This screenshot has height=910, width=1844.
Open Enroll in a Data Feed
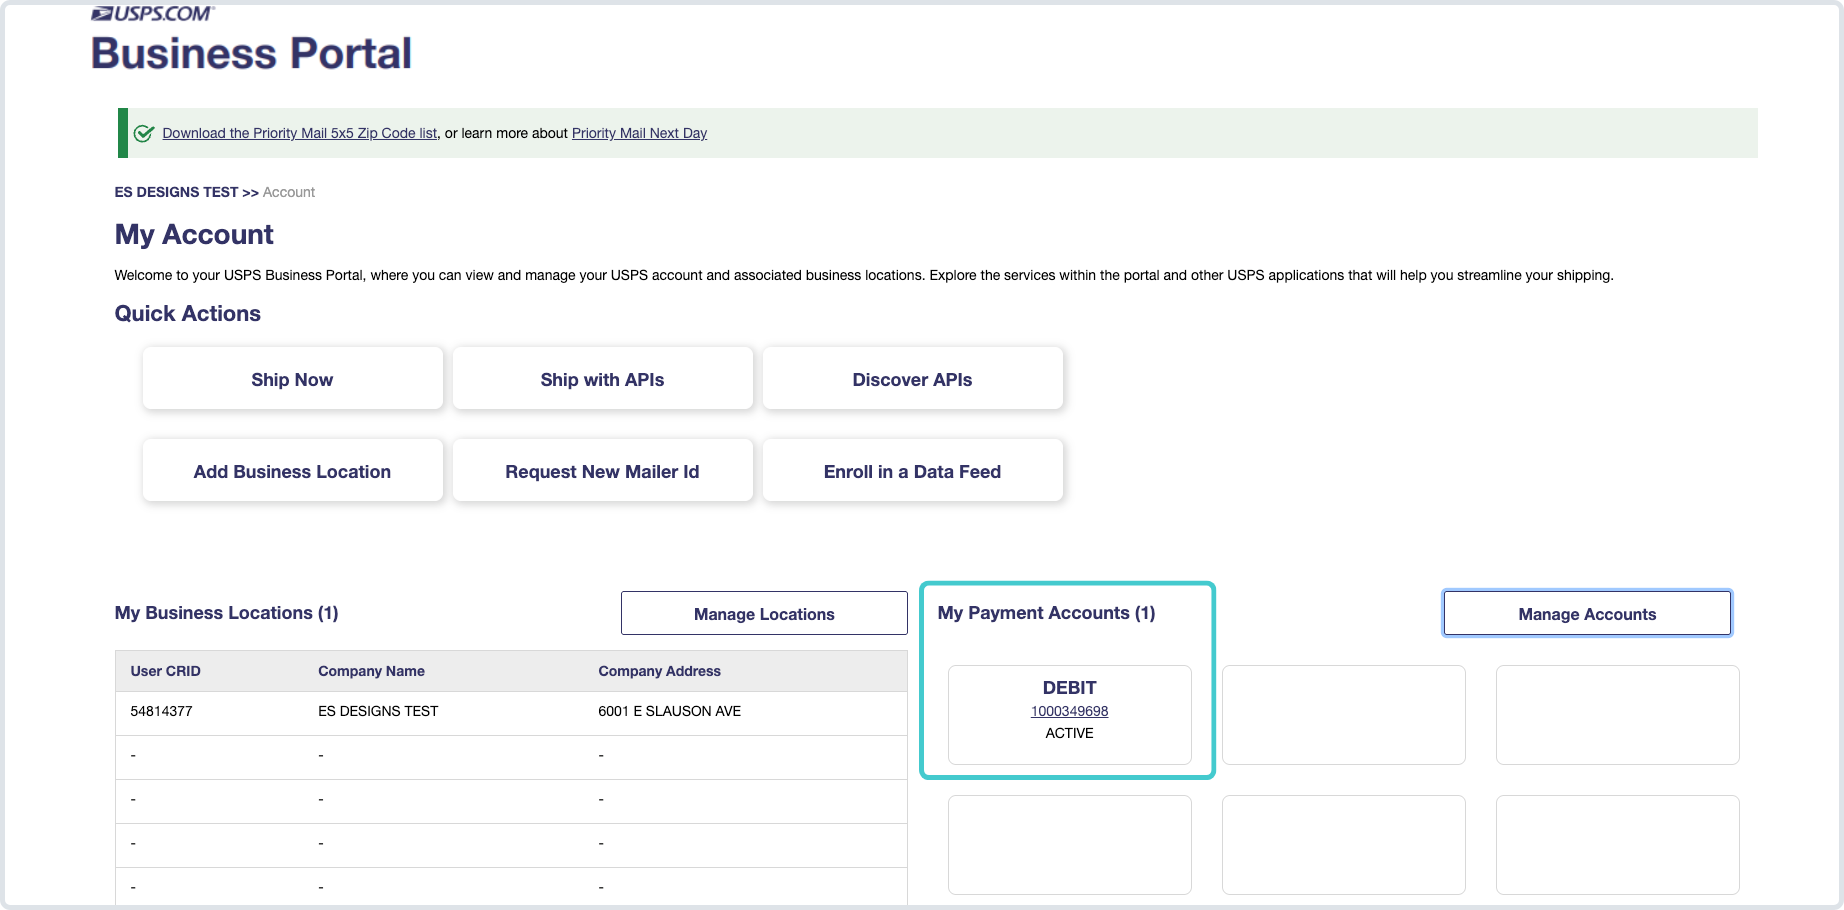(x=912, y=471)
